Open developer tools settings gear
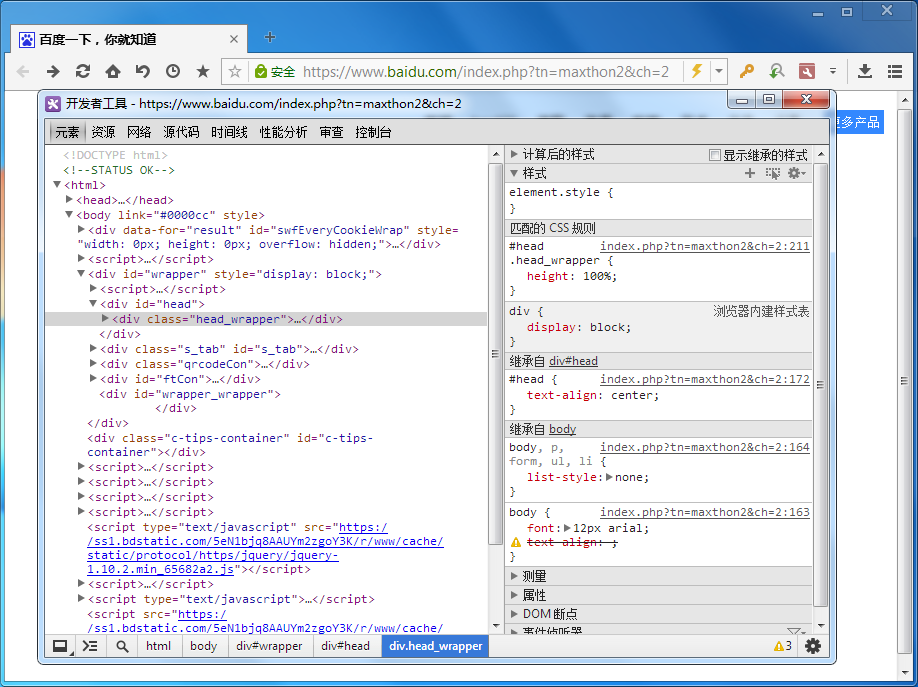 813,646
